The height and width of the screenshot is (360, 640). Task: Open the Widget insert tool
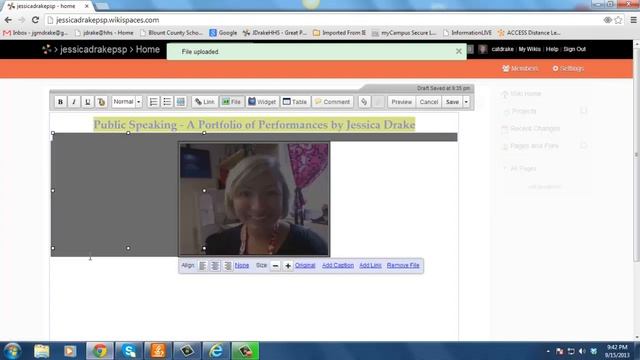262,102
